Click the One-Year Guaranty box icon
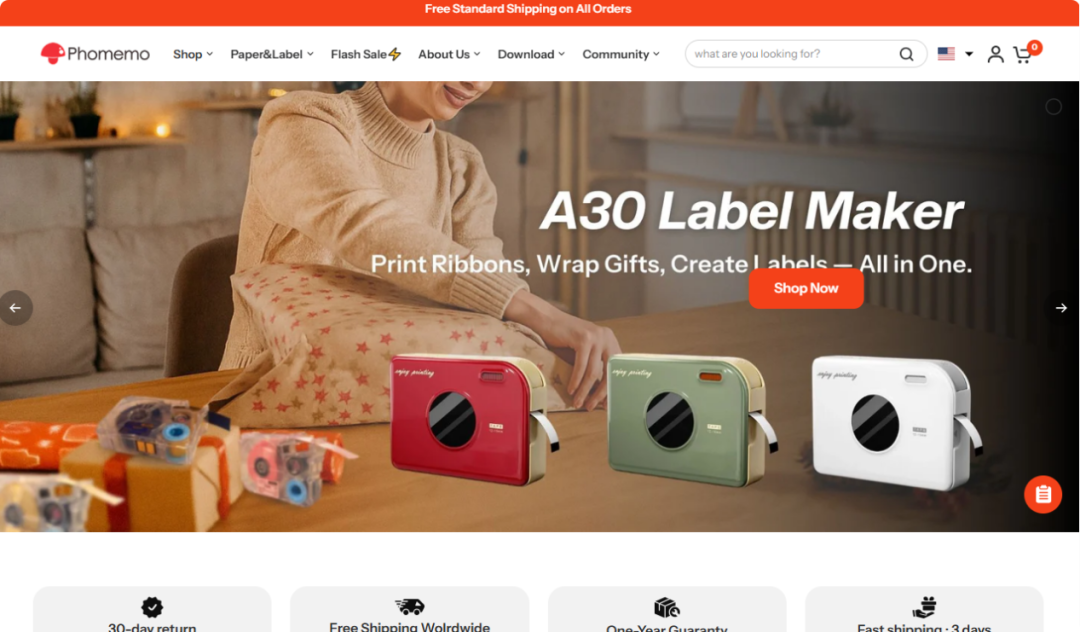Viewport: 1080px width, 632px height. [667, 608]
